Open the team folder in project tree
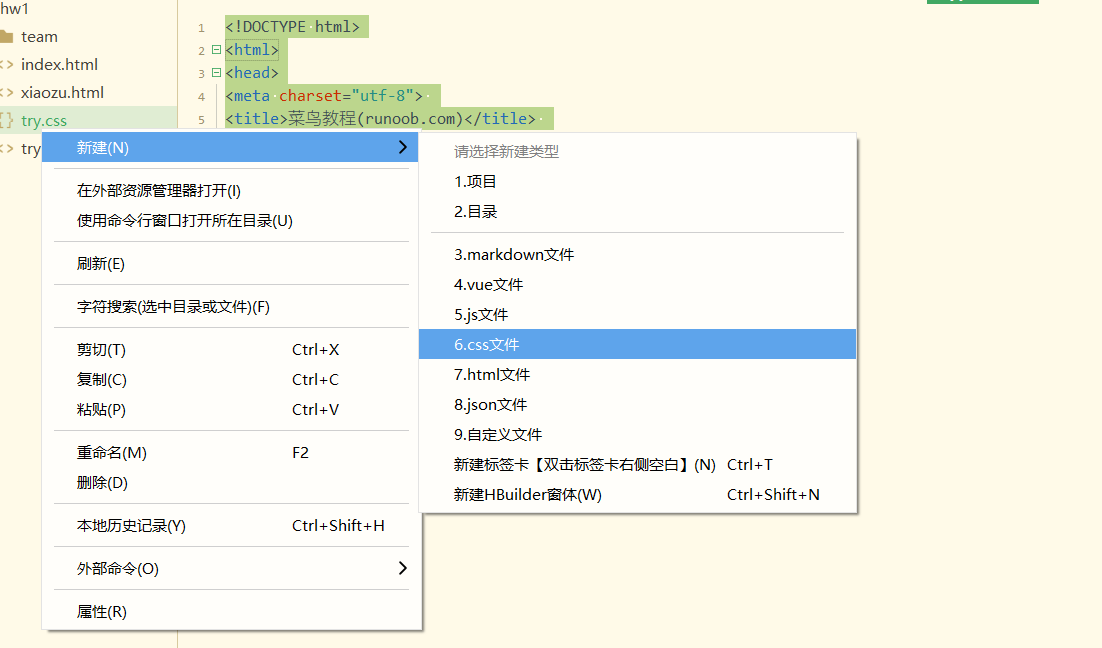The image size is (1102, 648). point(39,37)
